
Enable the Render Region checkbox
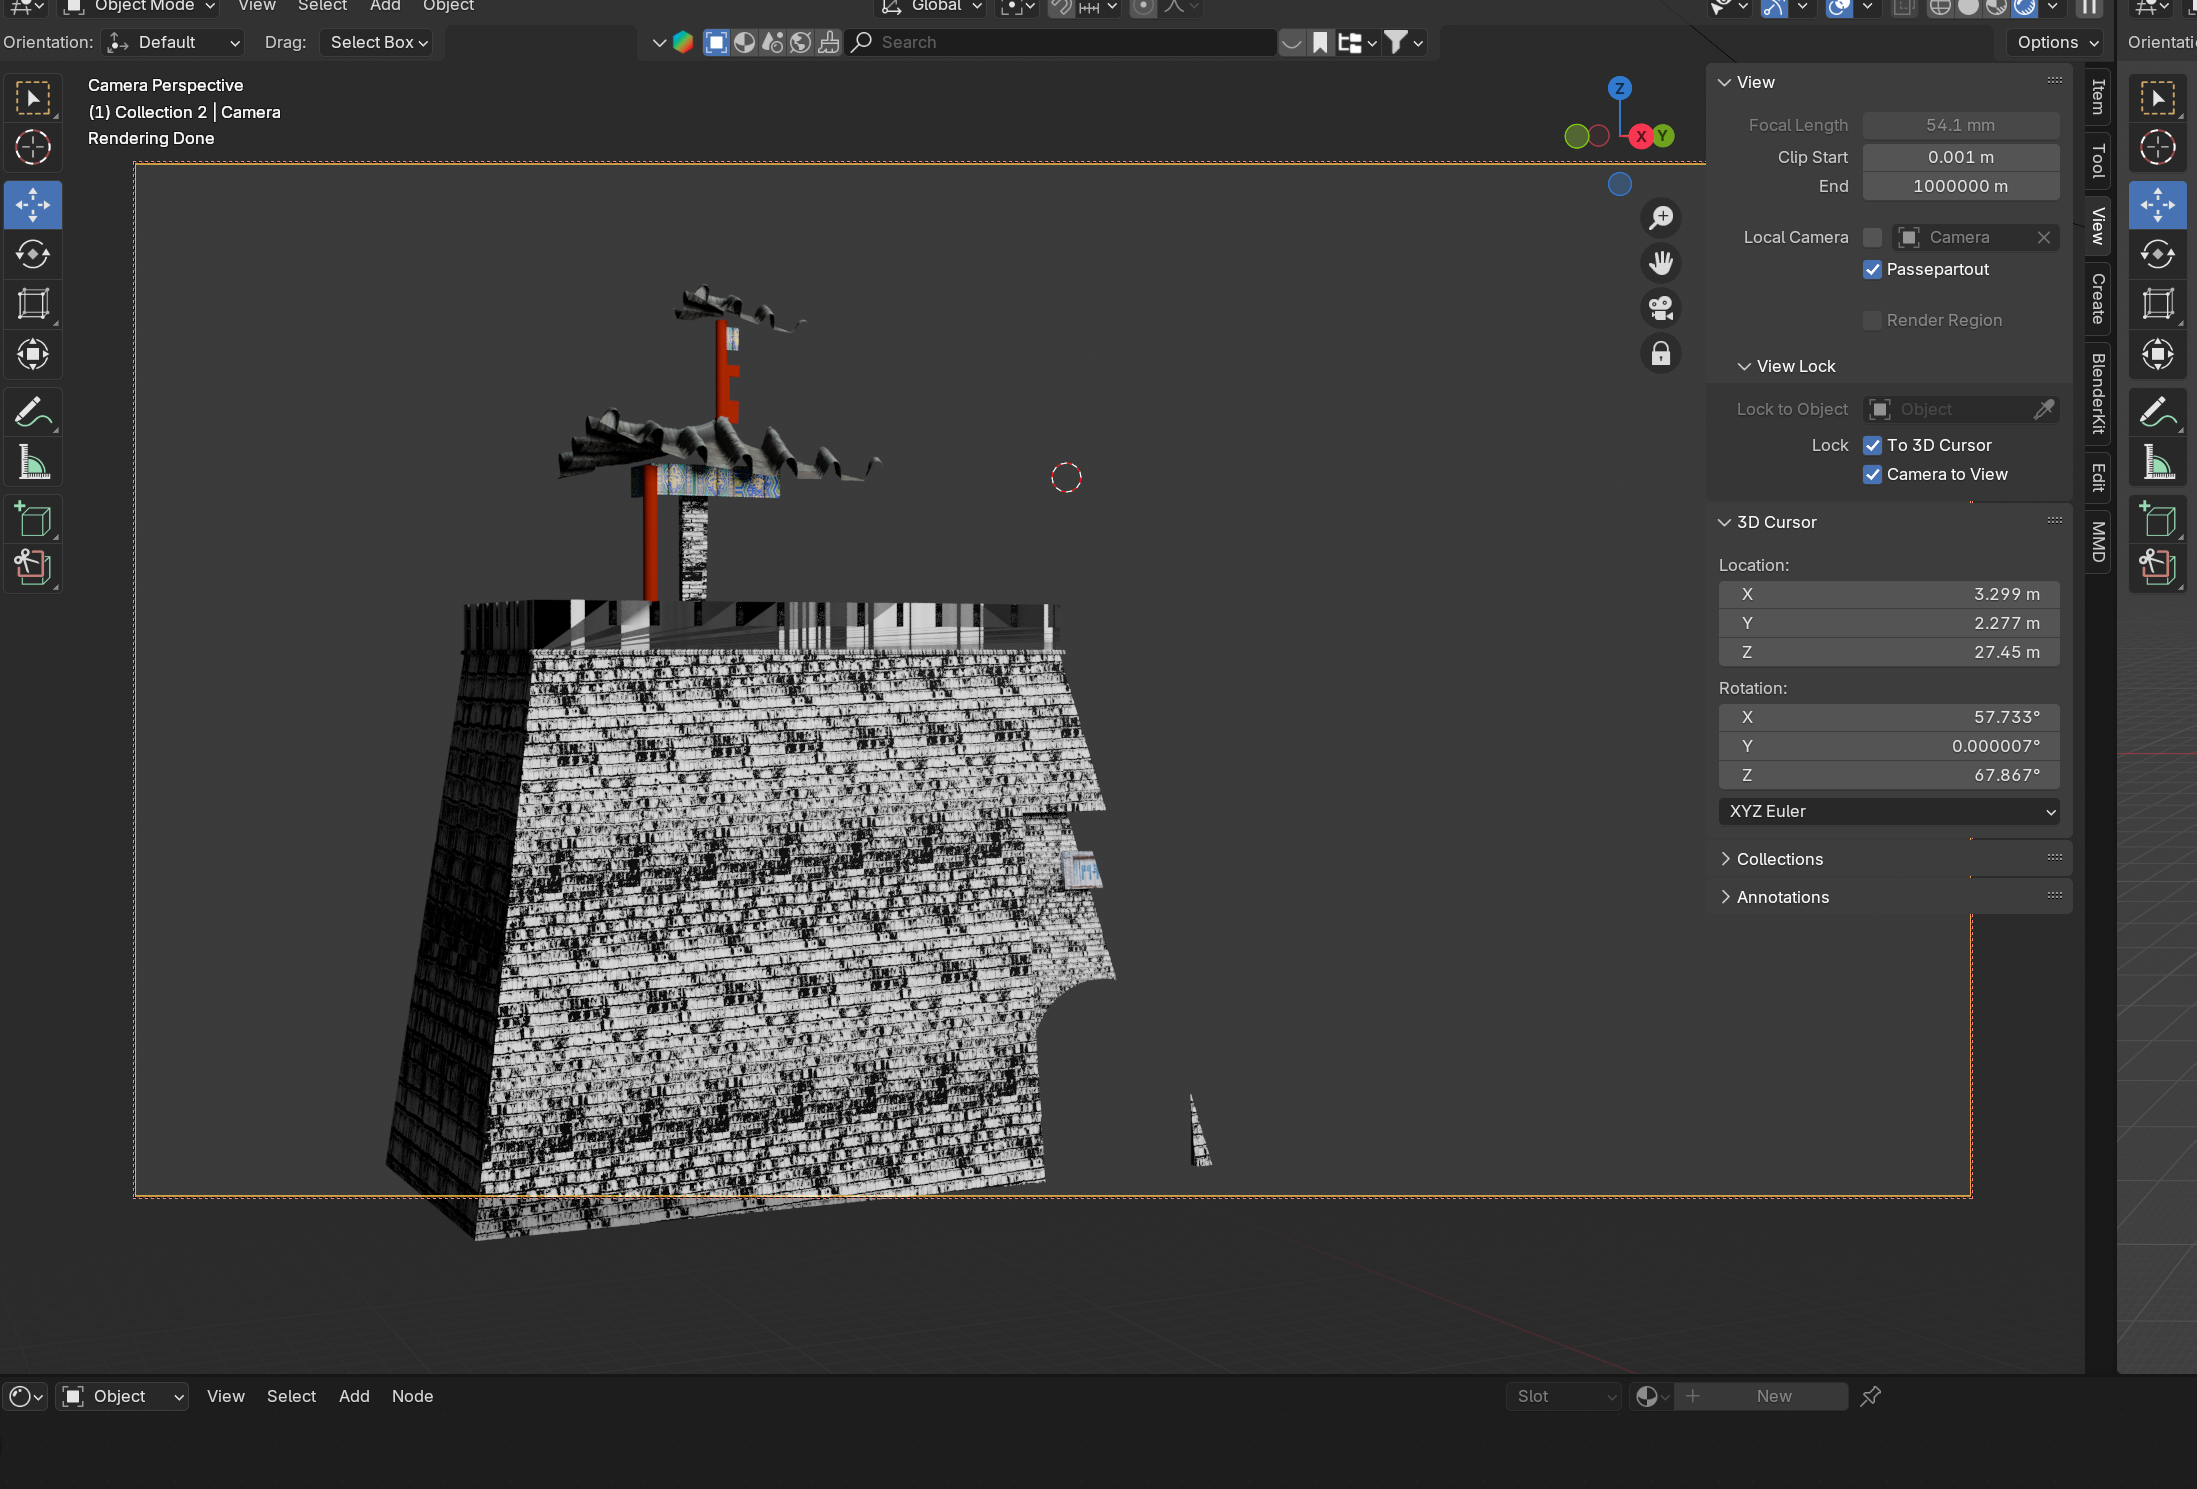pos(1873,320)
